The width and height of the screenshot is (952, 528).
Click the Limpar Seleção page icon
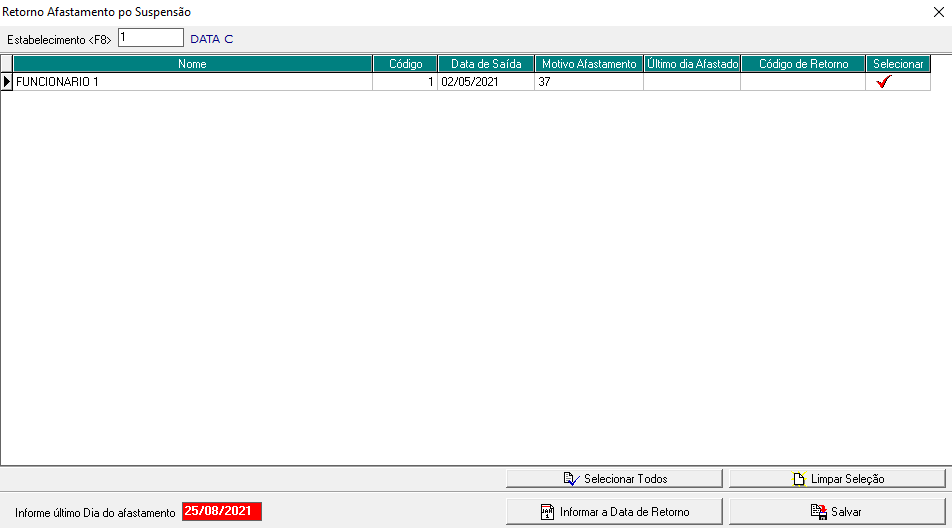pyautogui.click(x=799, y=479)
